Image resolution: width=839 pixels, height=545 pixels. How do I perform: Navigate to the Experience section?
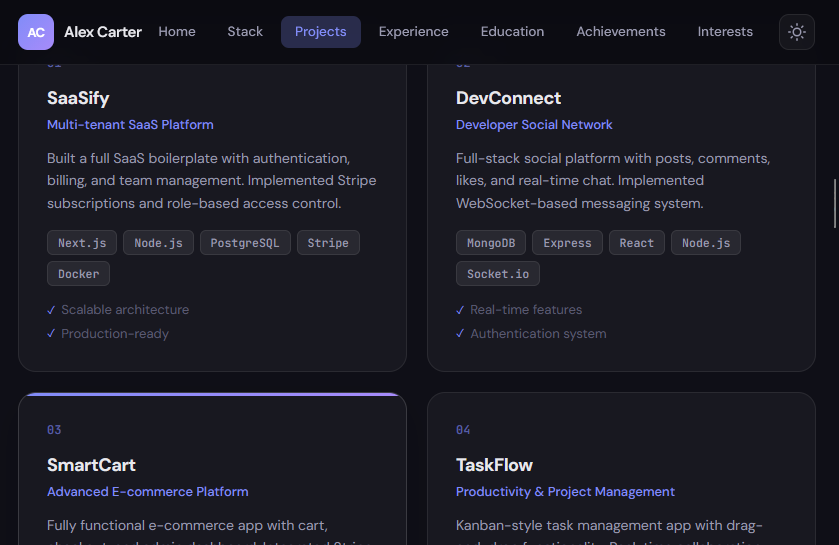point(413,32)
